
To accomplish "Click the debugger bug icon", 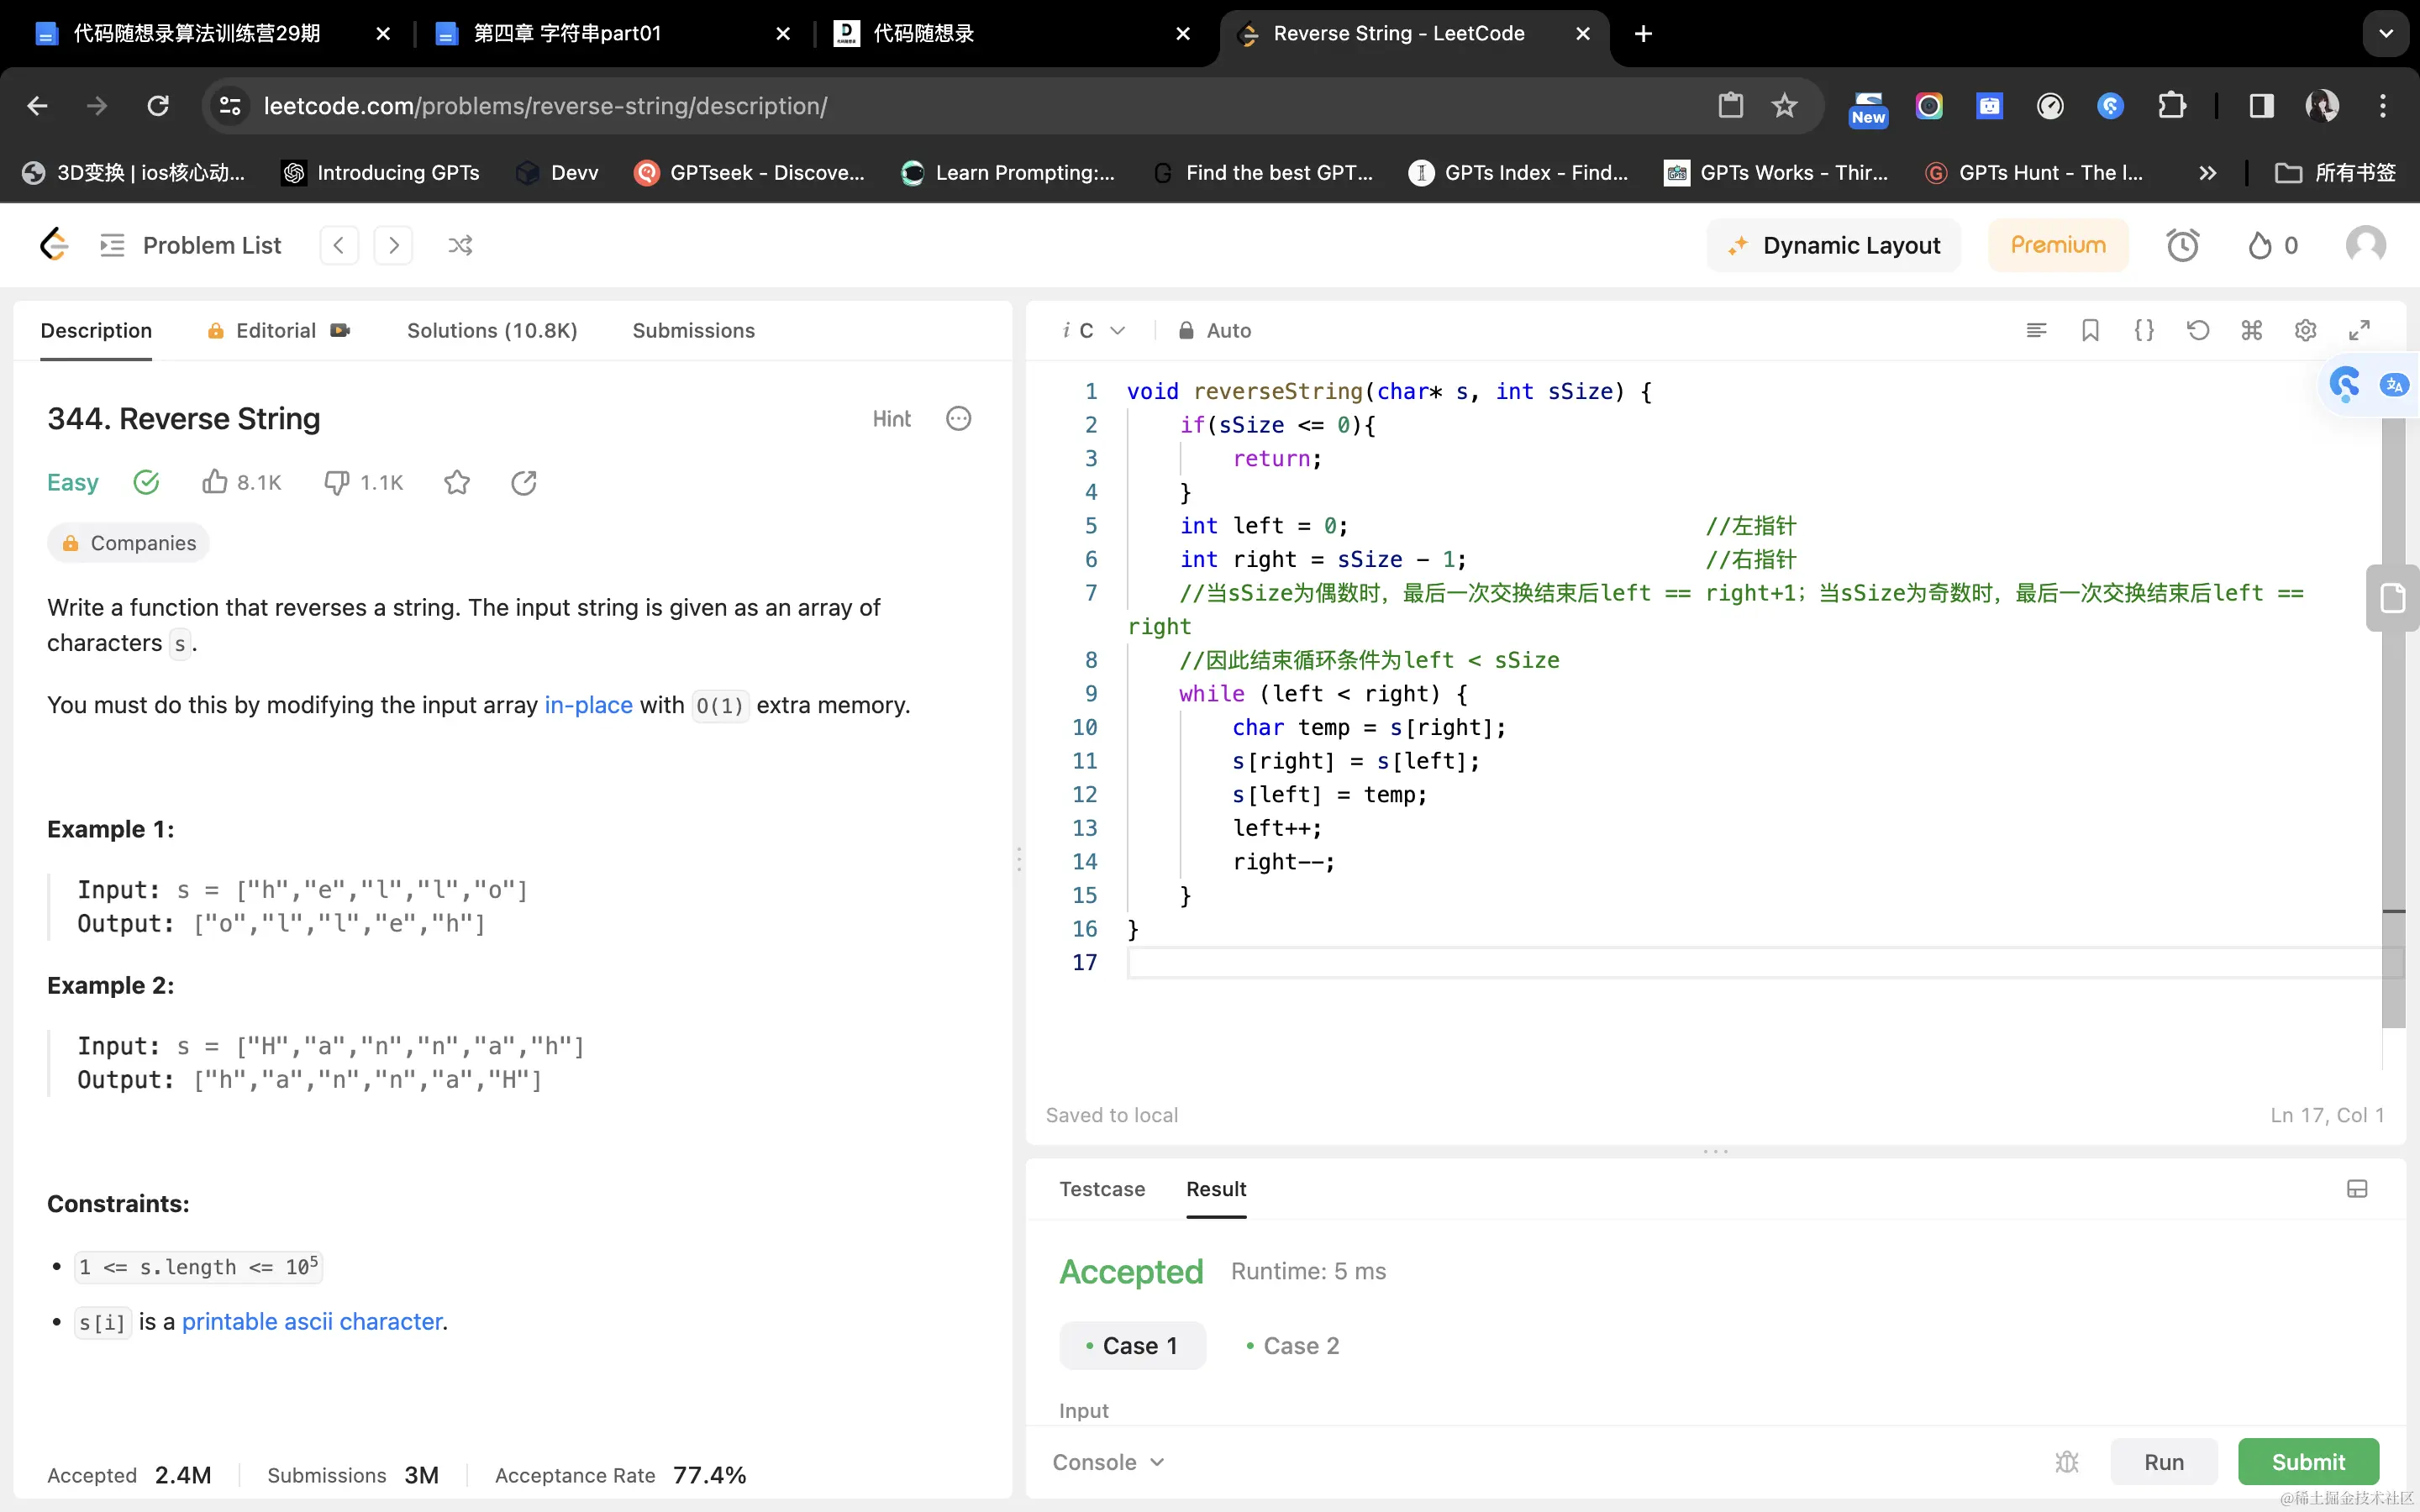I will 2067,1462.
